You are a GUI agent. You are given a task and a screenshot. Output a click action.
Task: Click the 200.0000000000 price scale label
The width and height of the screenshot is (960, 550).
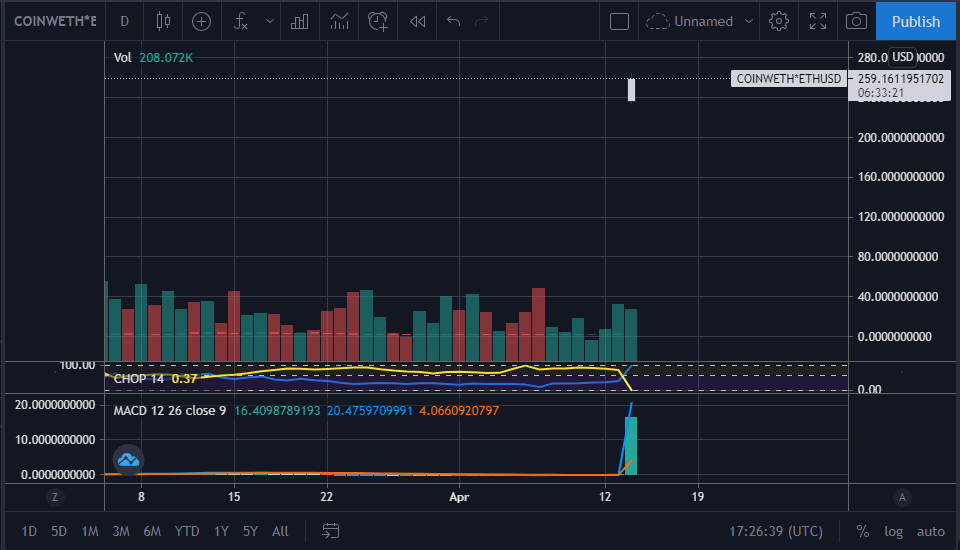coord(901,137)
